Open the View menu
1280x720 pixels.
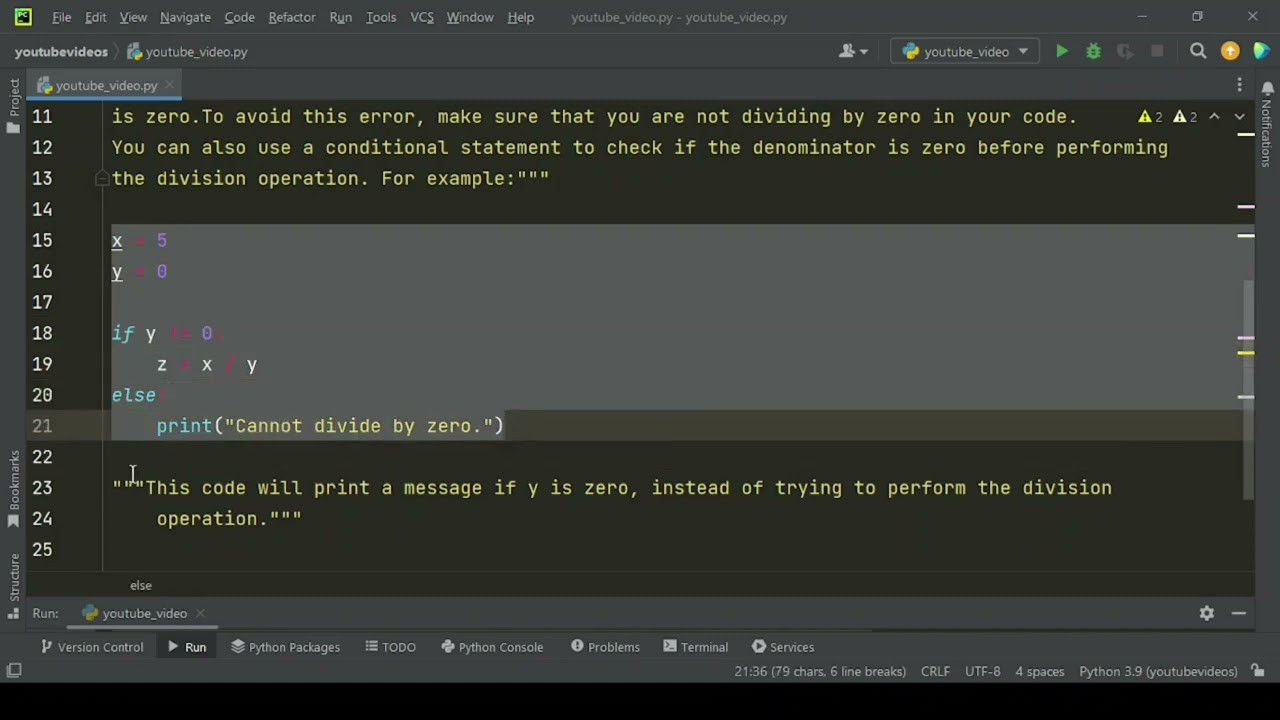[x=133, y=17]
